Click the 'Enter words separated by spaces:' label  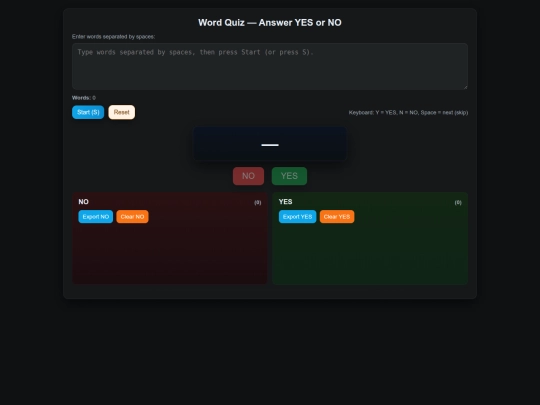[x=113, y=37]
